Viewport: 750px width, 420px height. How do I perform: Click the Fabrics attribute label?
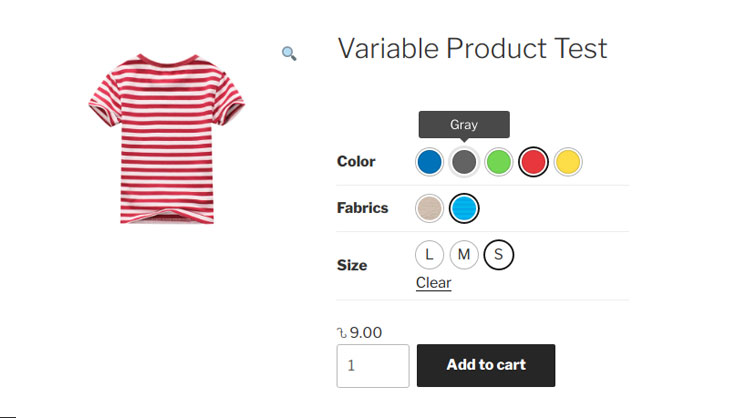click(x=362, y=209)
